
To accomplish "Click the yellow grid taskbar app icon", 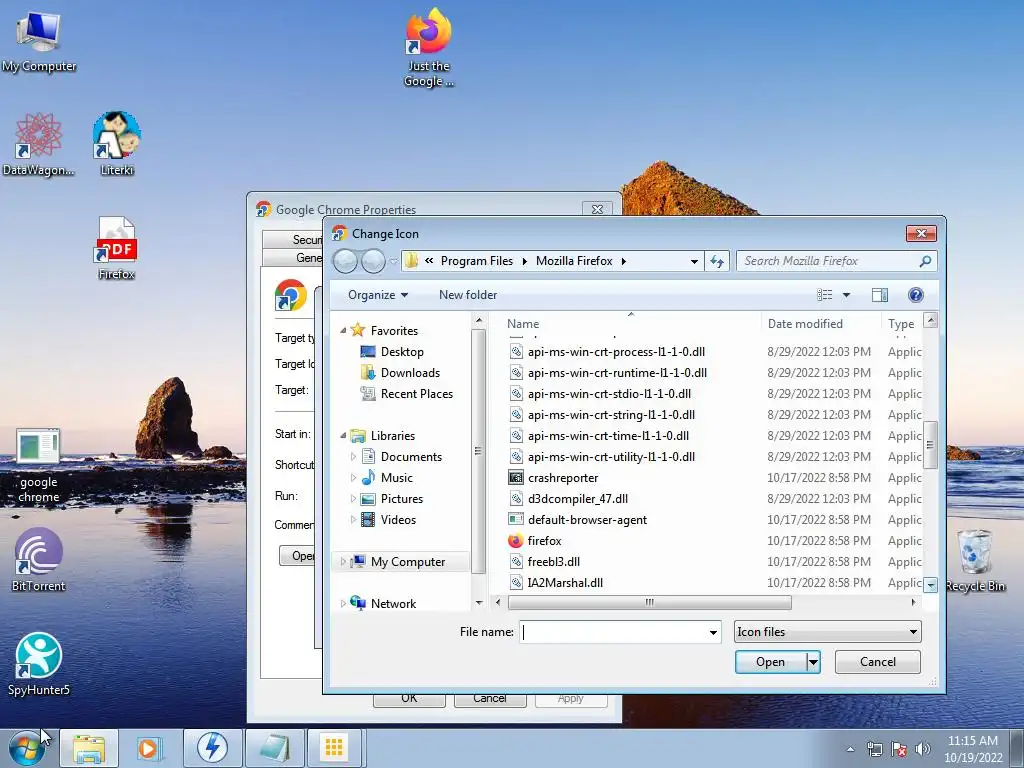I will coord(334,748).
